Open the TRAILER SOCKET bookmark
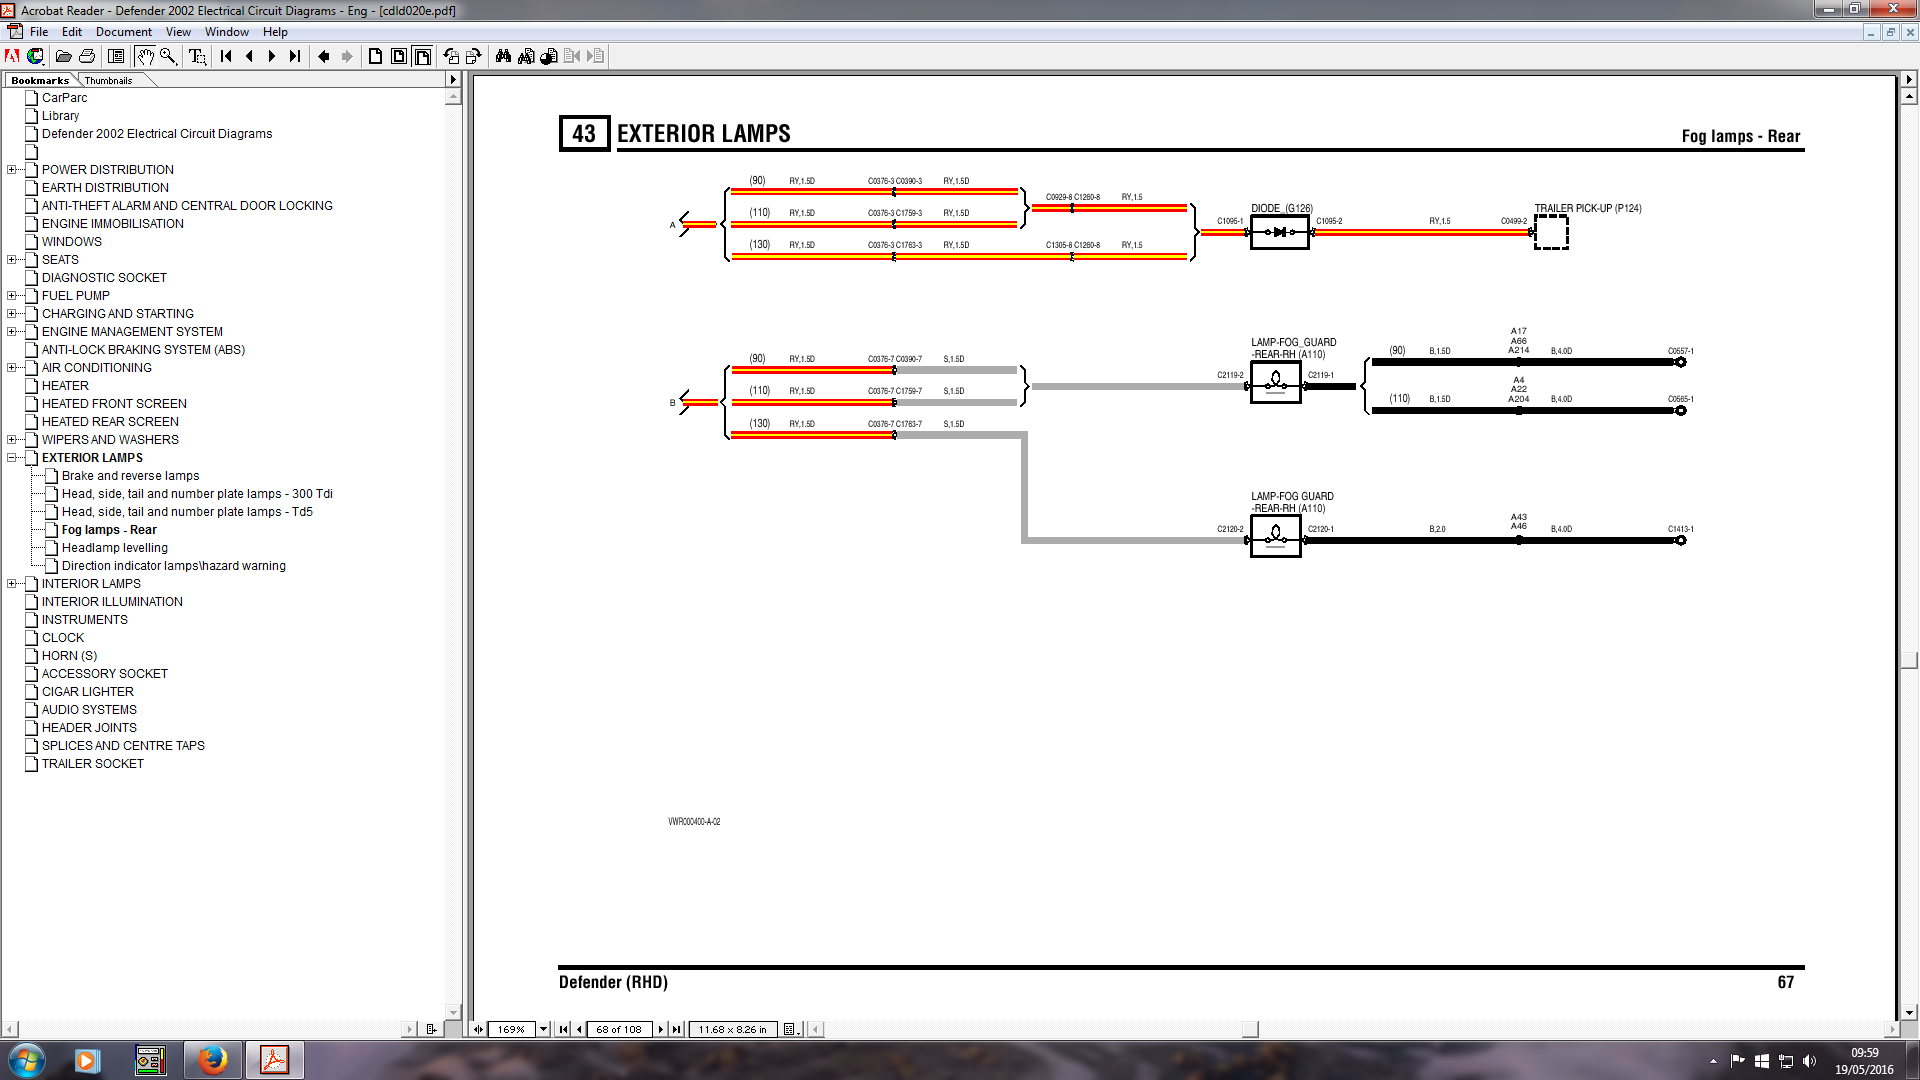 point(93,764)
